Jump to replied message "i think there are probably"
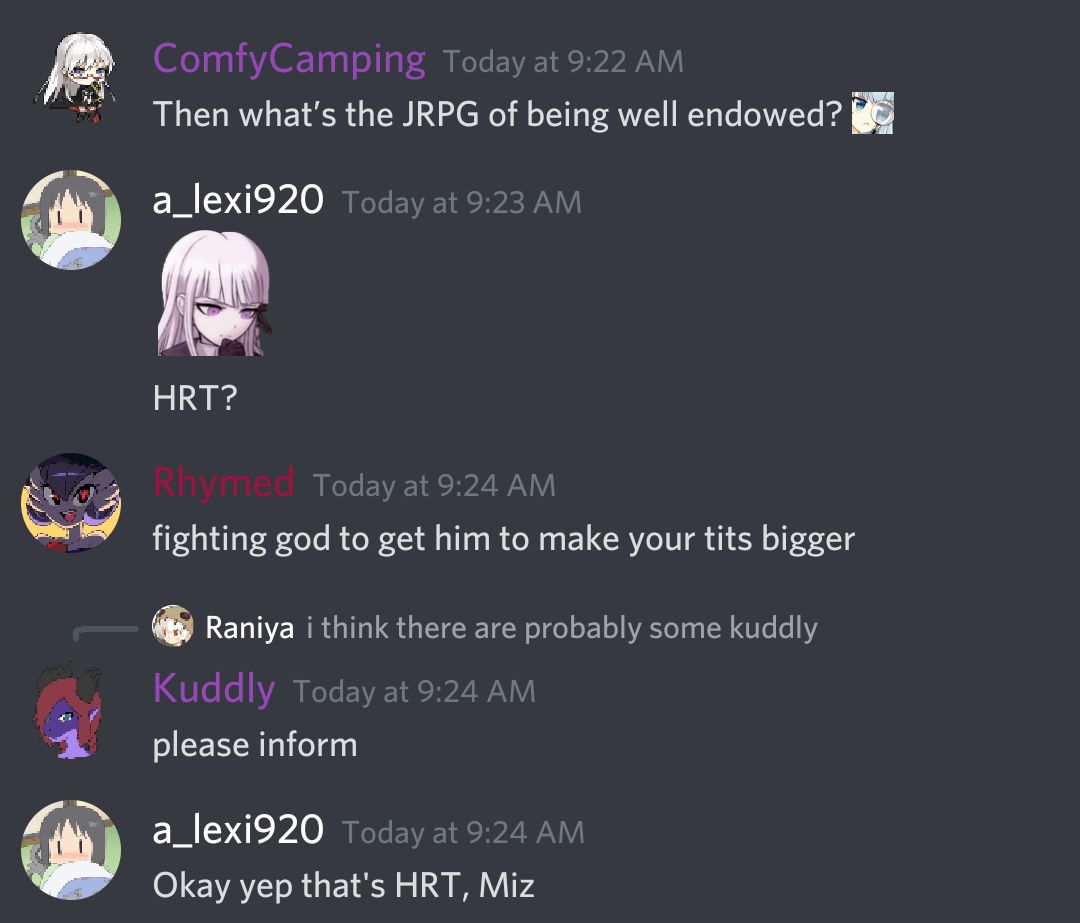 tap(562, 628)
